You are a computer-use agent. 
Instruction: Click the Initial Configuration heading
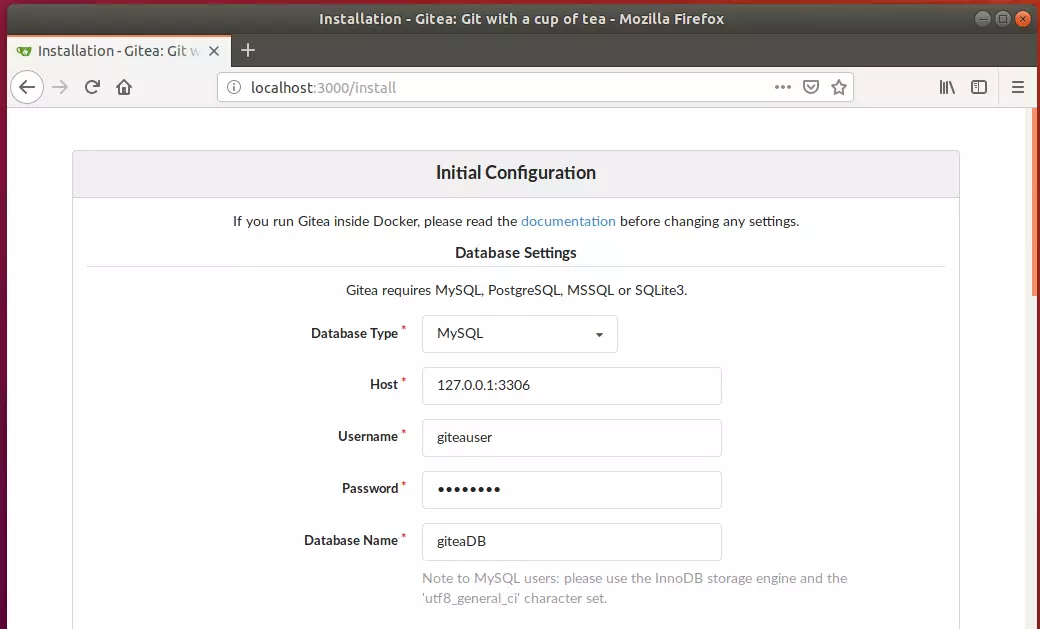(x=516, y=173)
